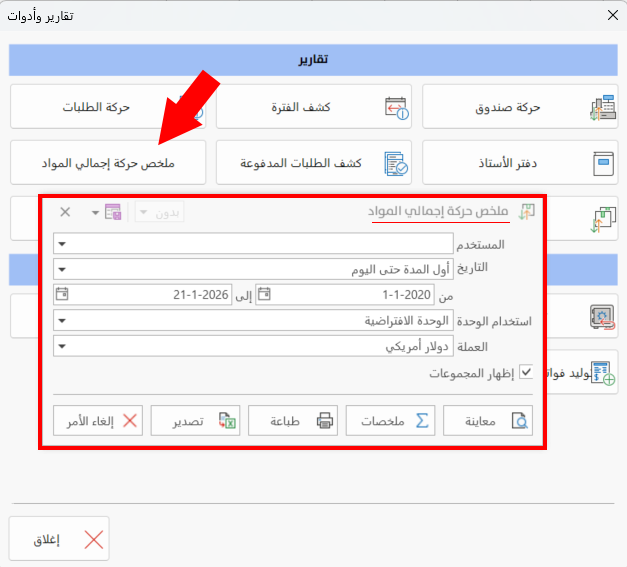Open the حركة الطلبات report
The height and width of the screenshot is (567, 627).
[x=108, y=106]
